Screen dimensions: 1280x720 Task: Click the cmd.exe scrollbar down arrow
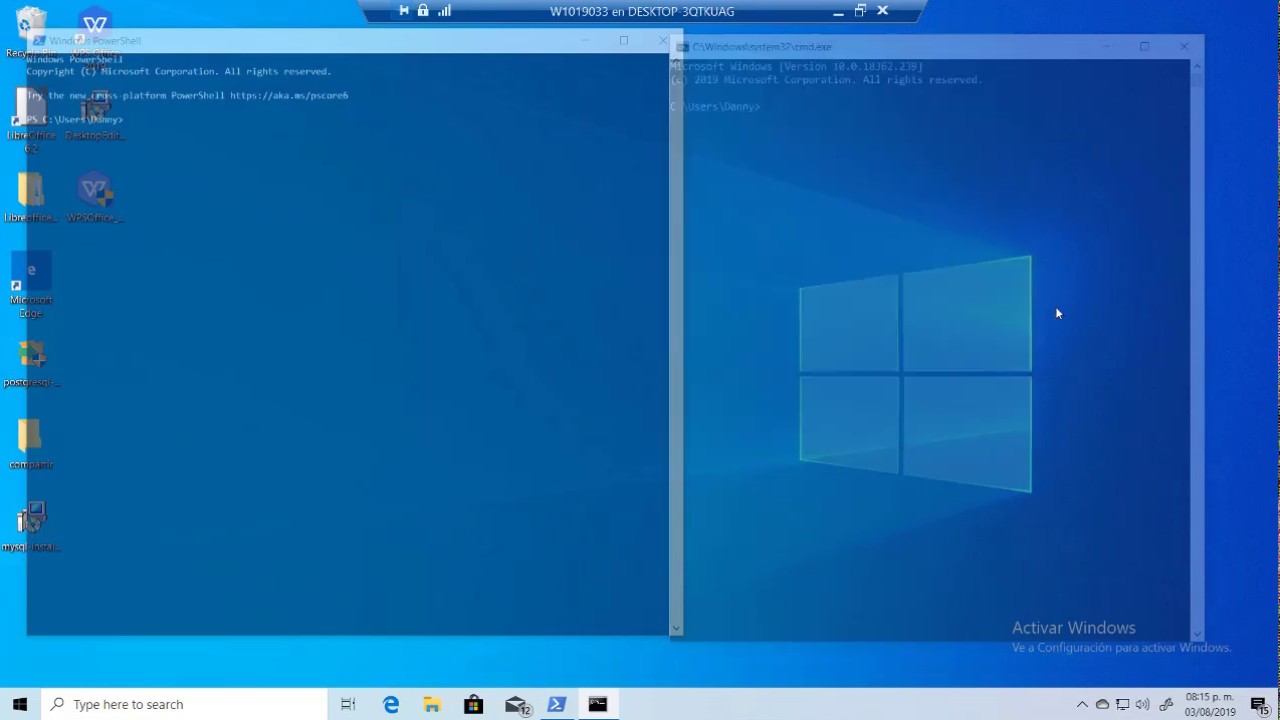tap(1197, 634)
